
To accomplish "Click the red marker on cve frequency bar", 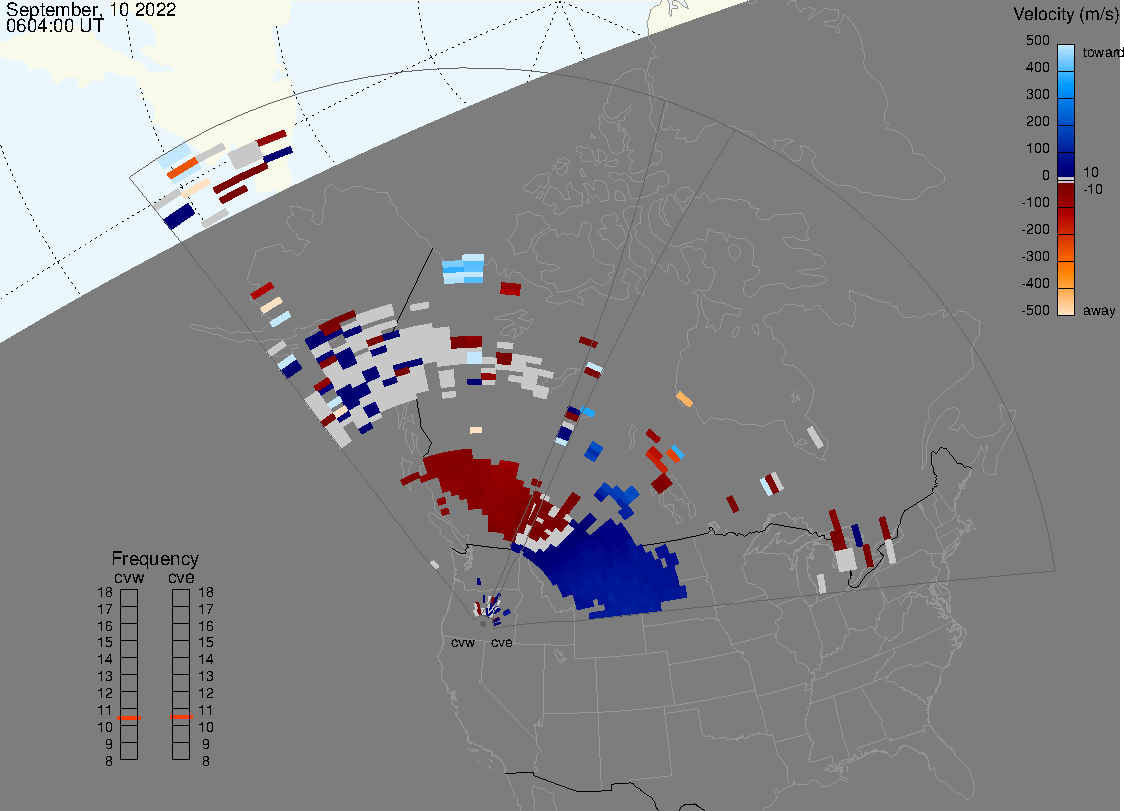I will point(181,717).
